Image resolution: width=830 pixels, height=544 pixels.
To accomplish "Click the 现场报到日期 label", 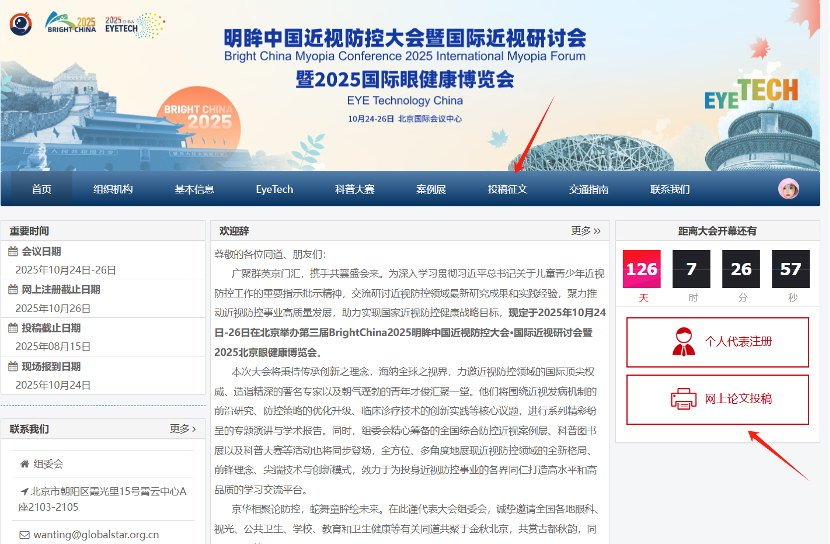I will 51,366.
